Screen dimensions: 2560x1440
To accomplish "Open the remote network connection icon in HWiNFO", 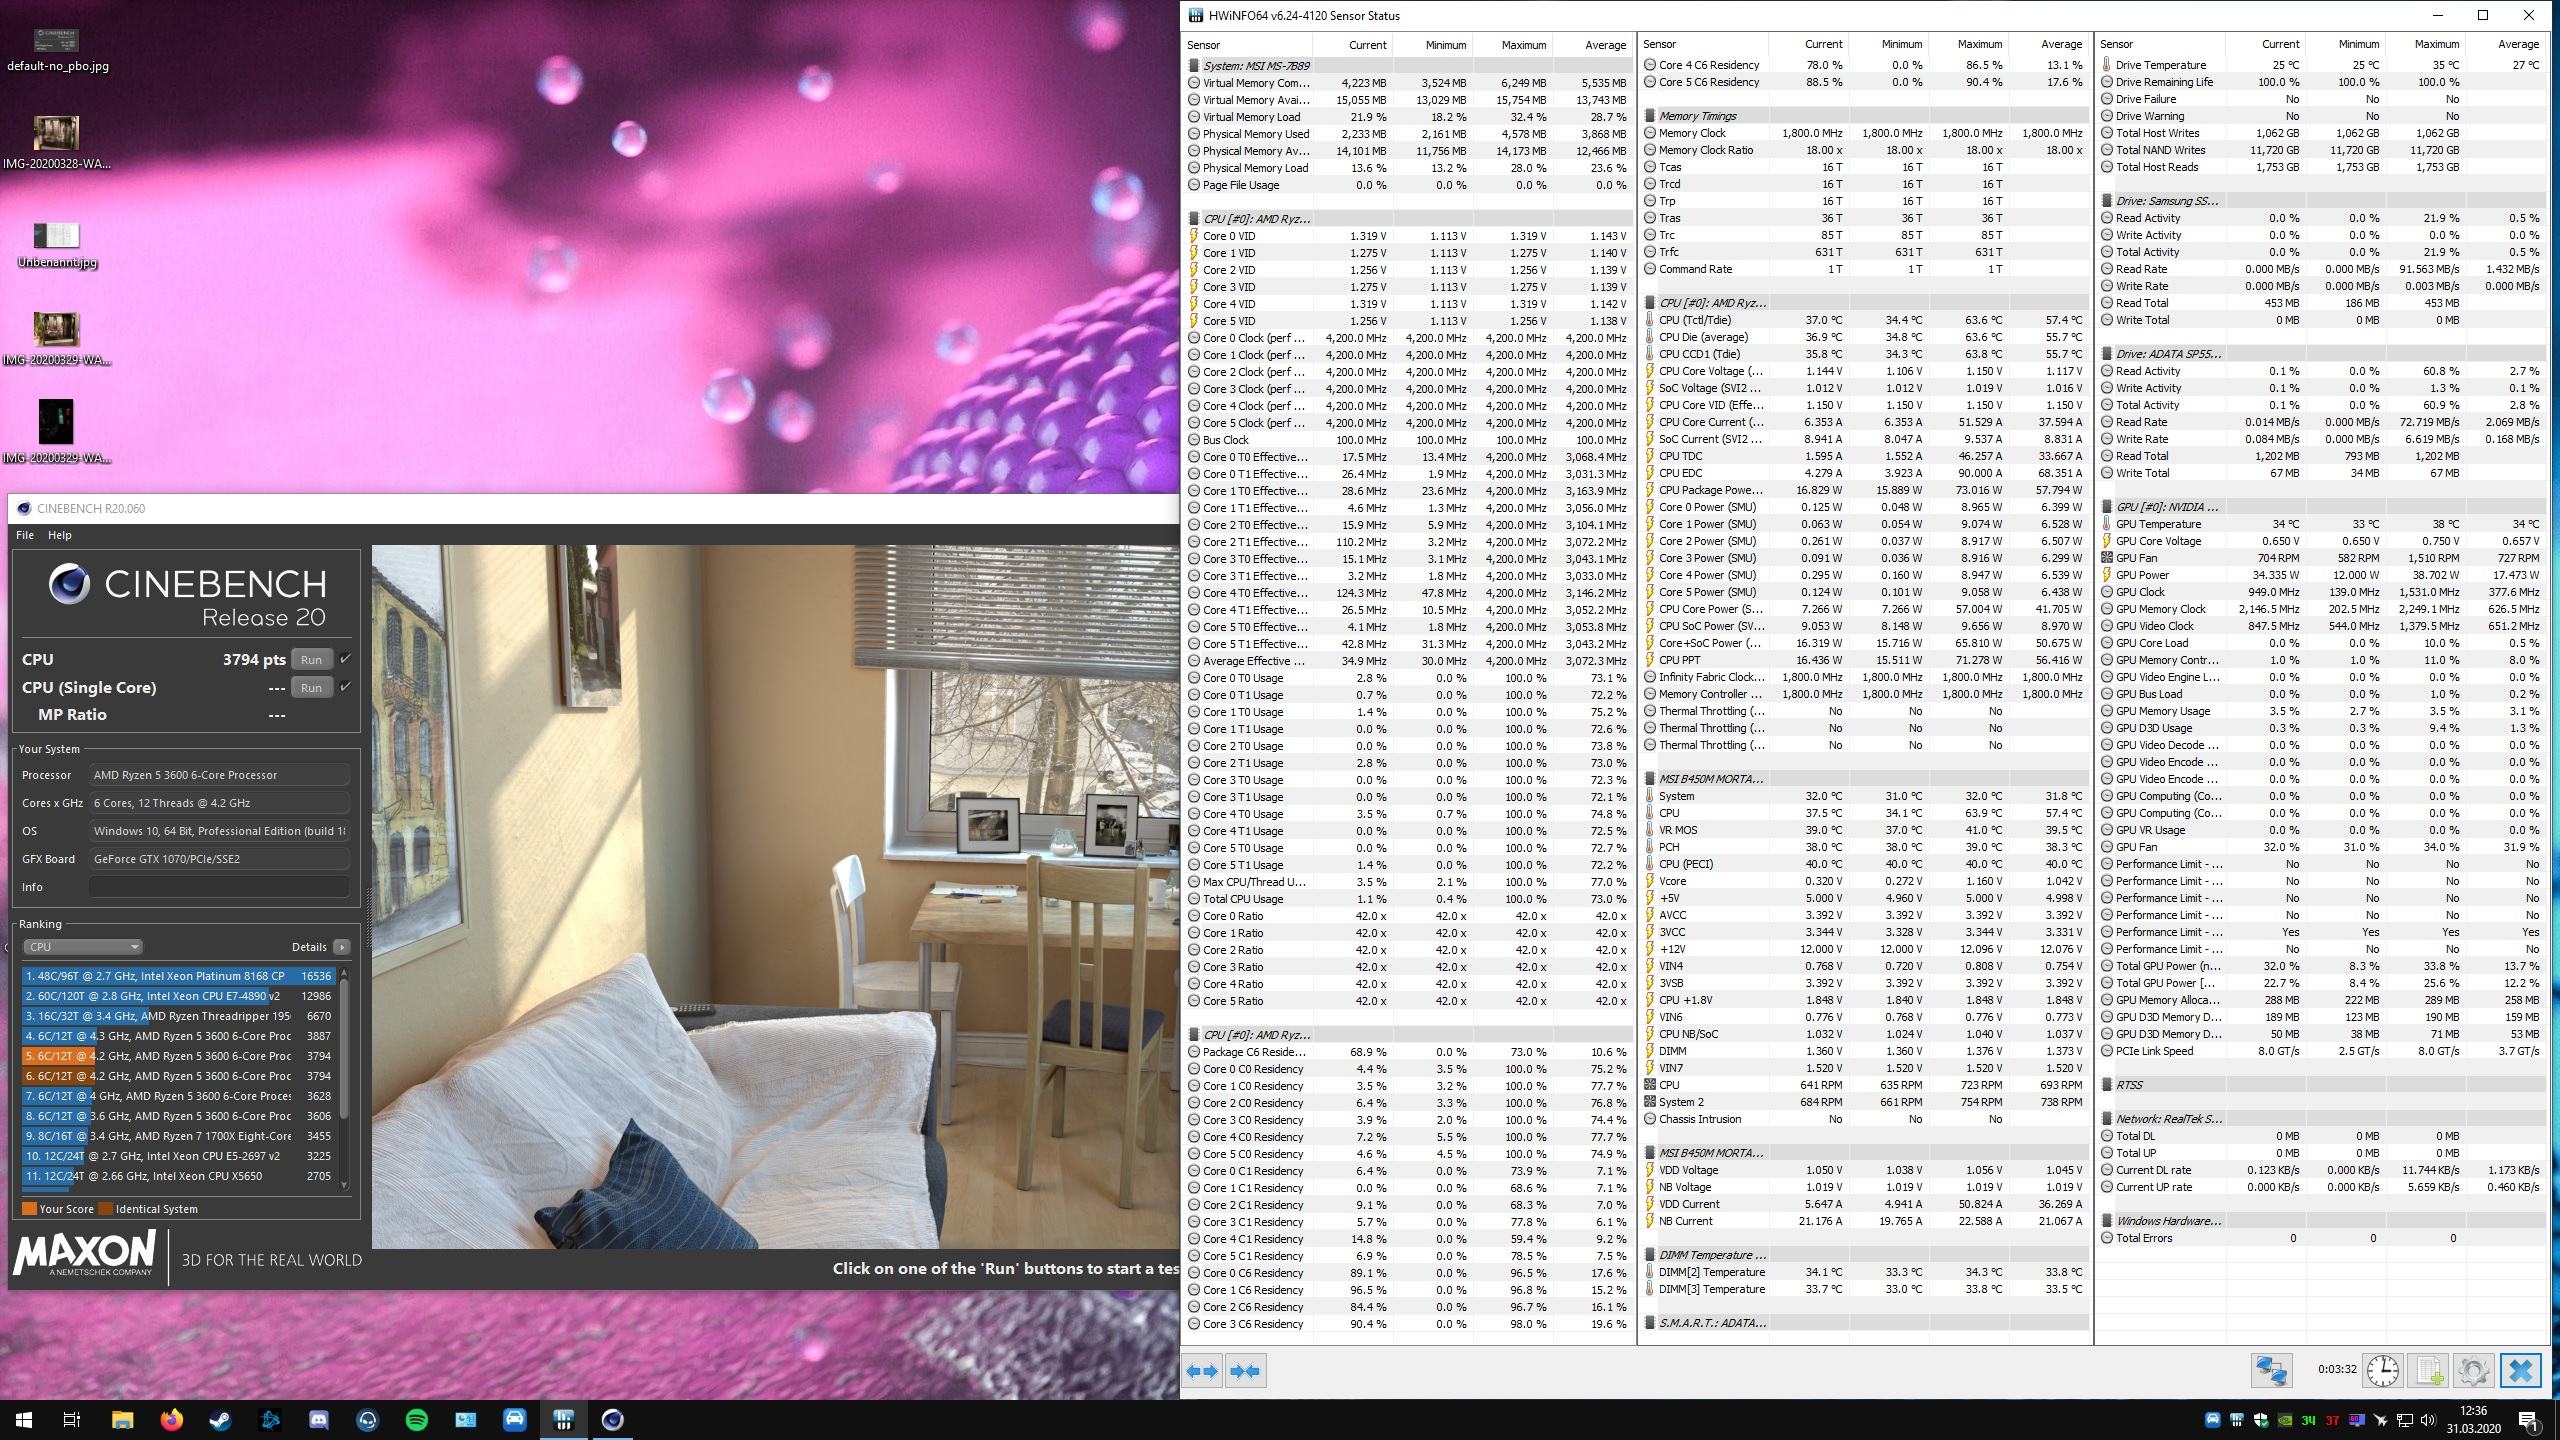I will click(x=2271, y=1370).
